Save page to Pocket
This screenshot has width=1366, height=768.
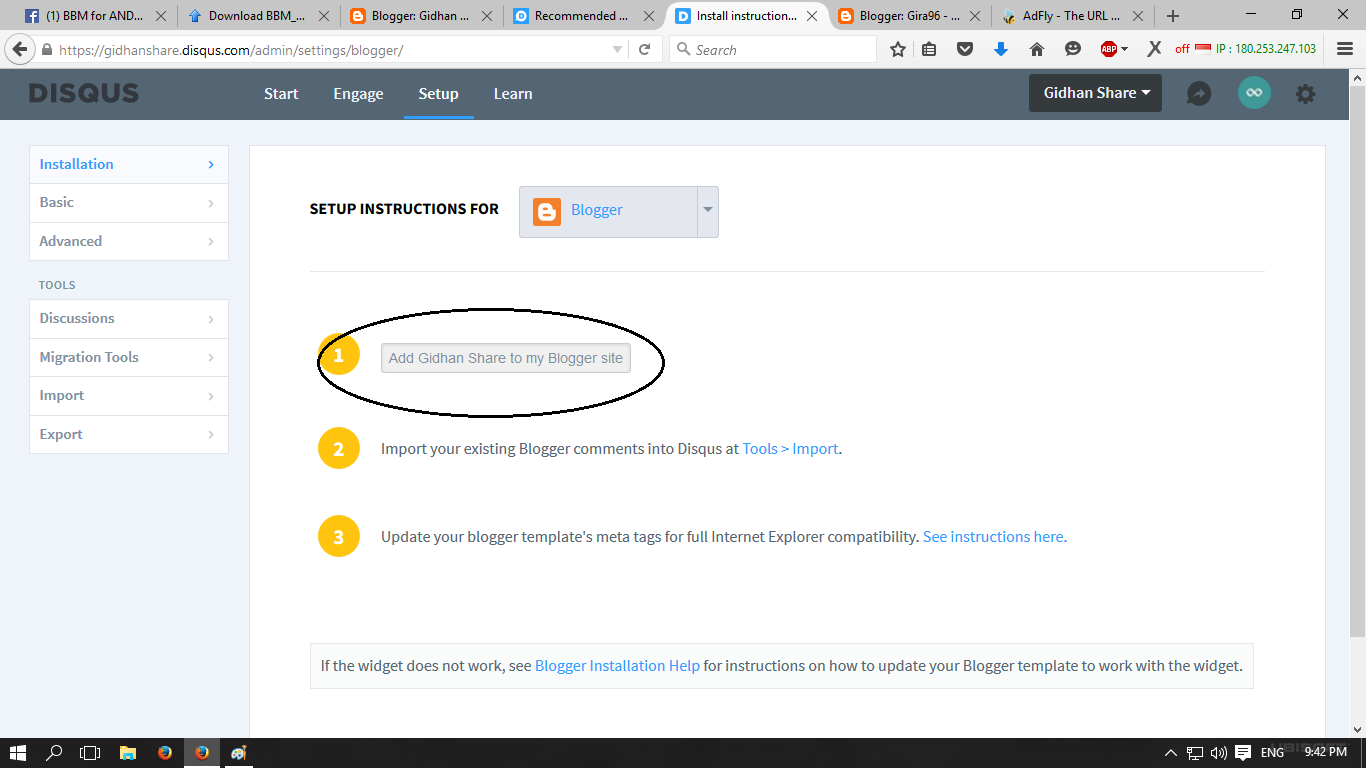(x=966, y=48)
